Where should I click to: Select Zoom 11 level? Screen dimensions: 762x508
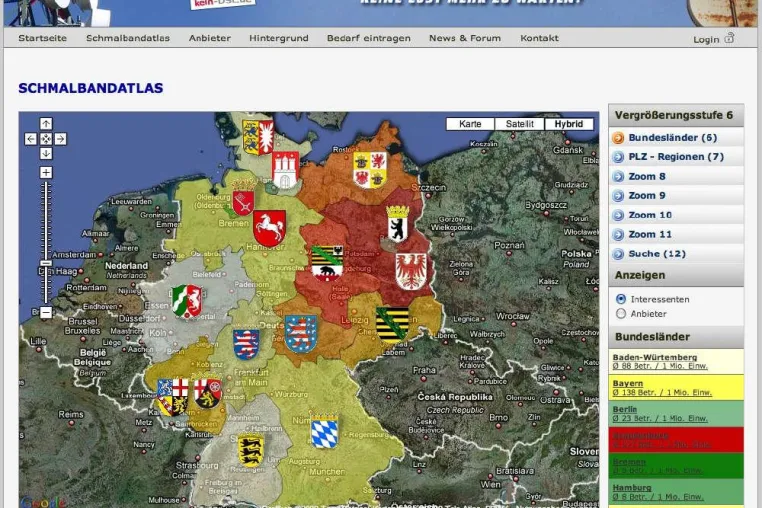coord(676,234)
